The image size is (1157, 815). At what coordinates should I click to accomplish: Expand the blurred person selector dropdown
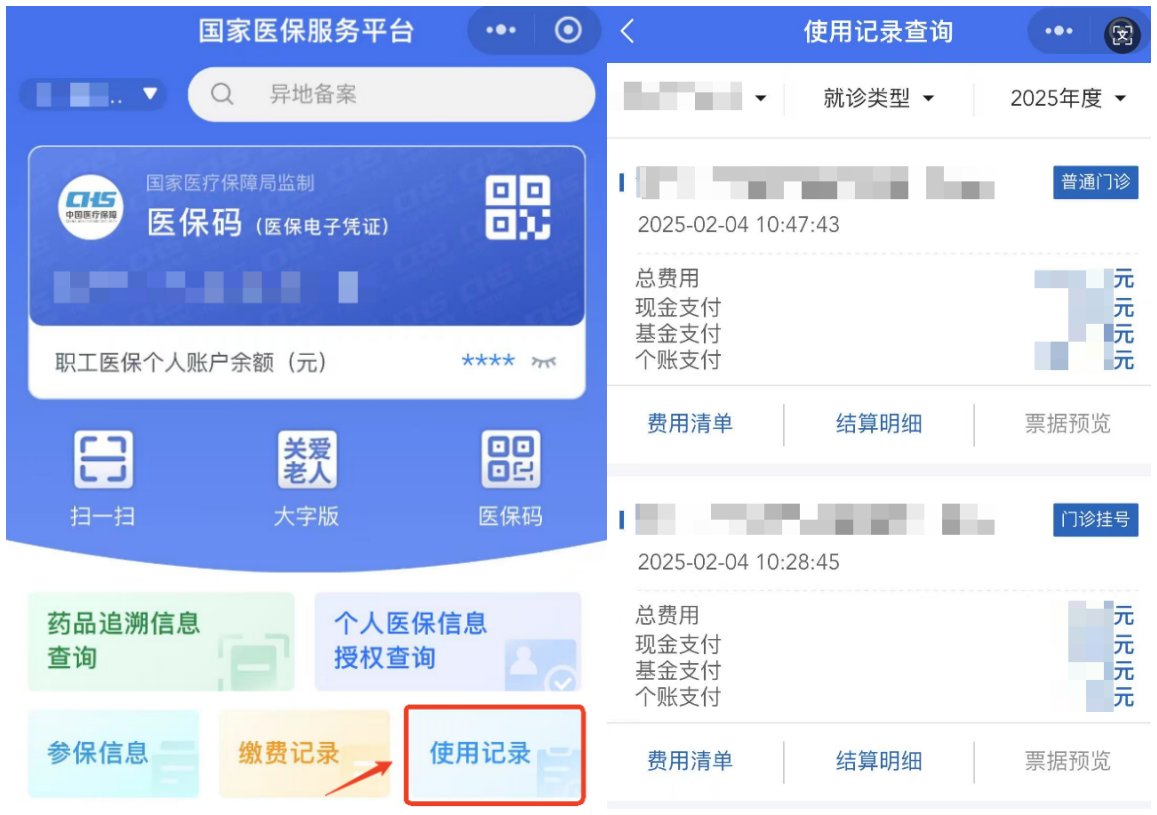(696, 97)
